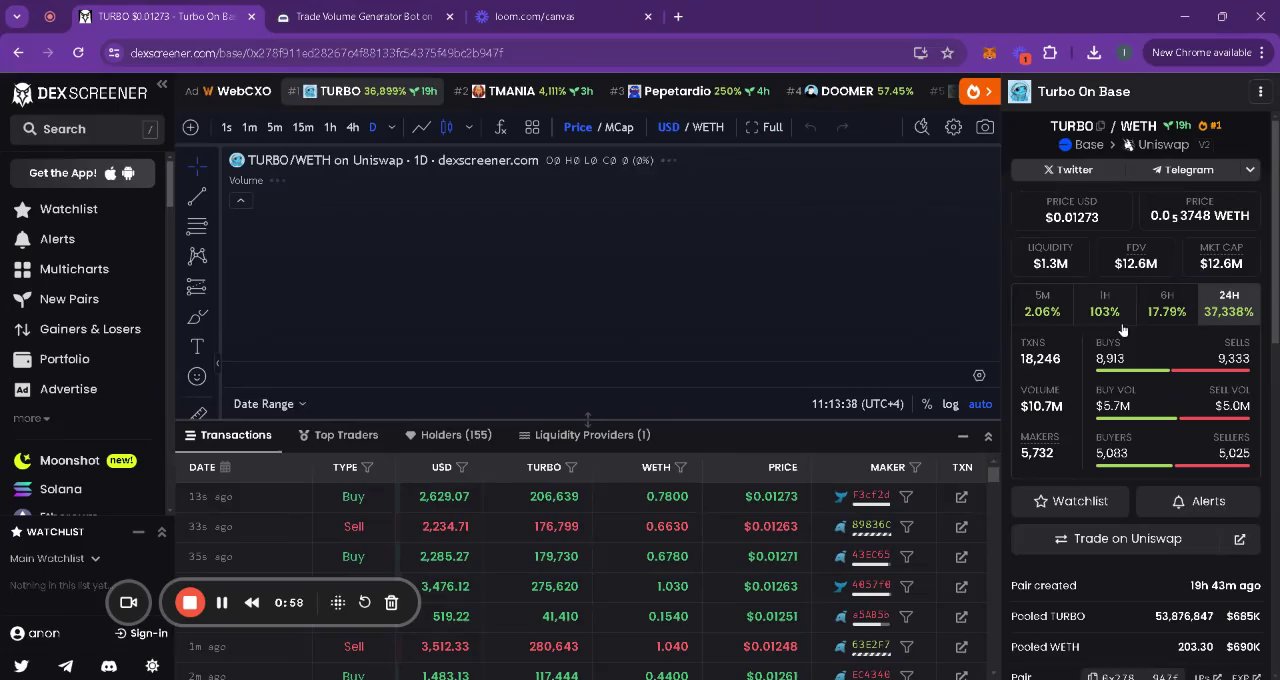
Task: Pause the screen recording
Action: 222,602
